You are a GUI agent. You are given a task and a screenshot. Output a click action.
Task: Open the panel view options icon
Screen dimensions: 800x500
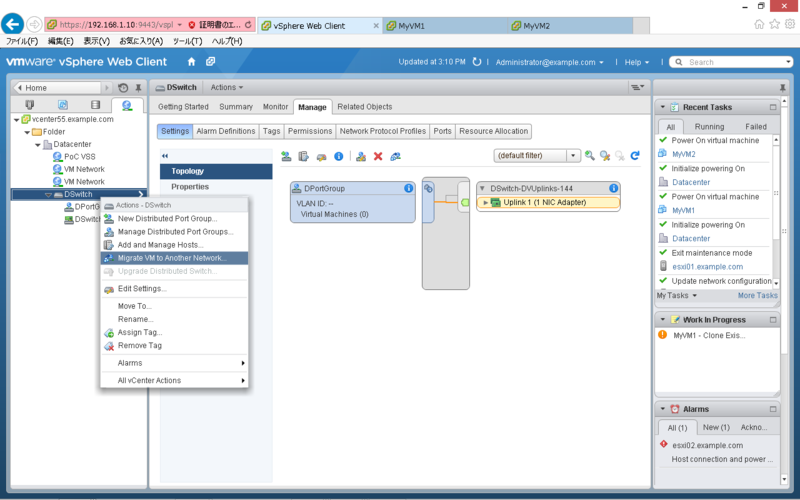[637, 87]
